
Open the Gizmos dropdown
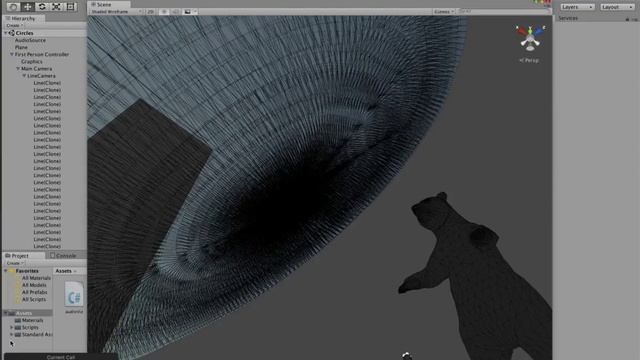click(x=444, y=12)
